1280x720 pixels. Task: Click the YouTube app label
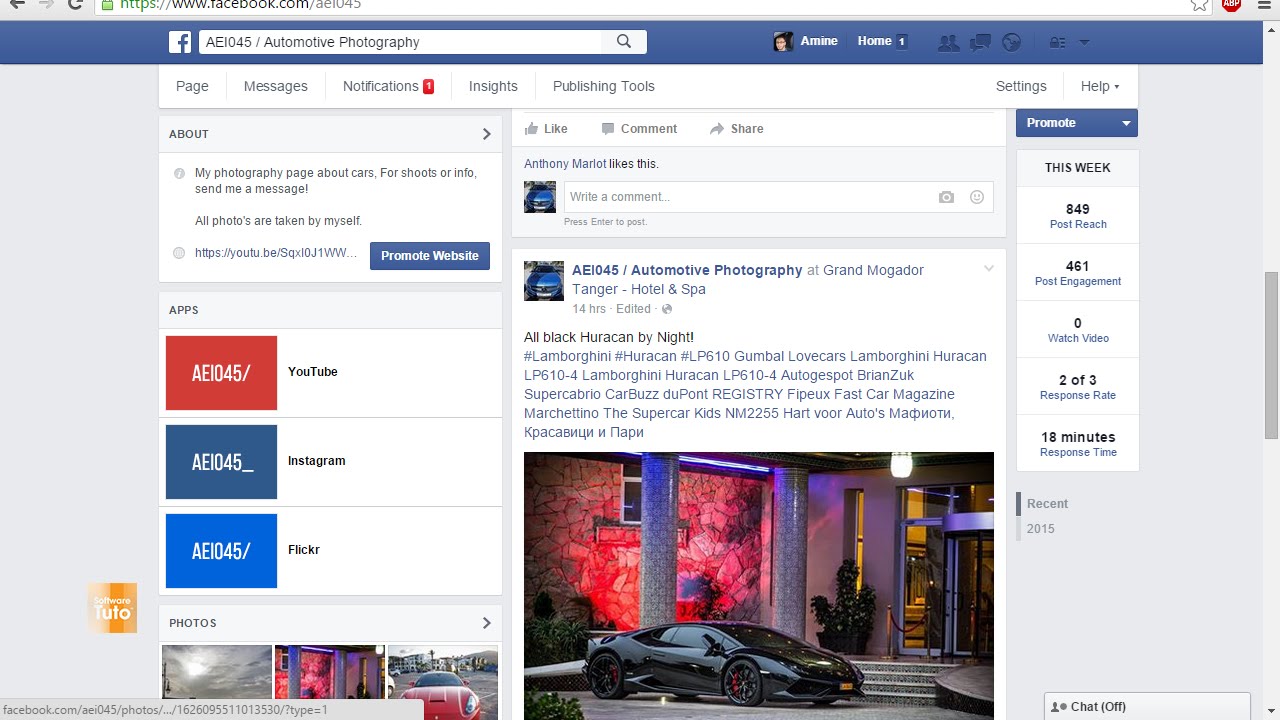point(313,372)
